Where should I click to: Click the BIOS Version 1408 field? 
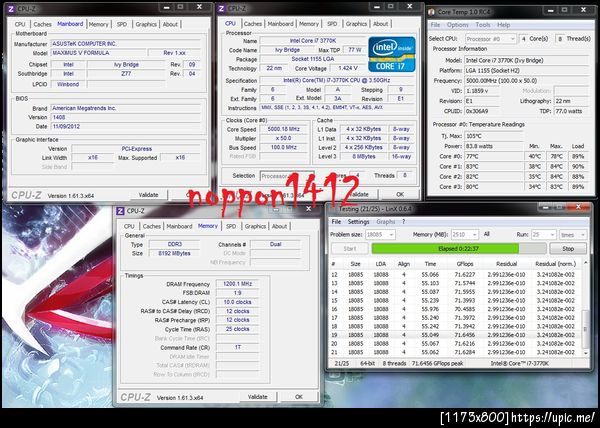(126, 117)
